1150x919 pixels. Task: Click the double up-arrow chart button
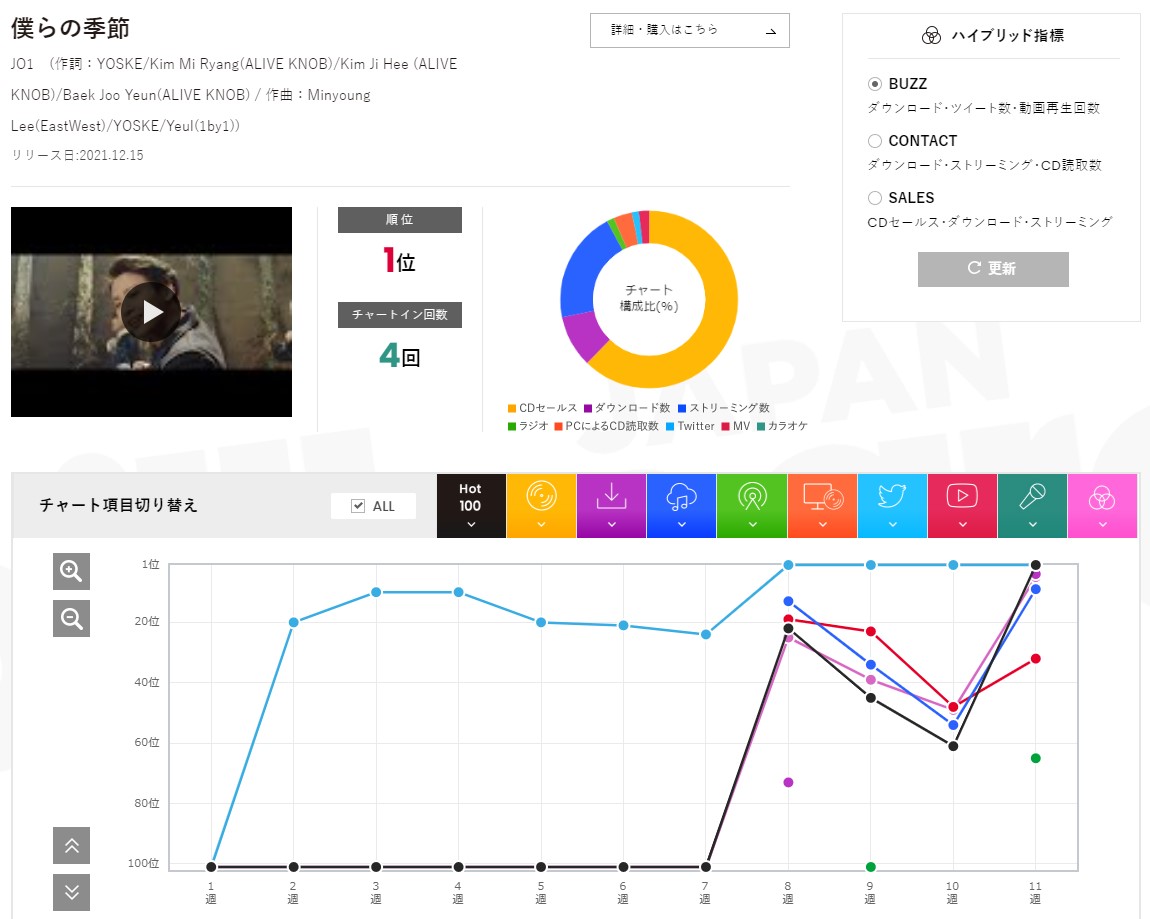tap(71, 846)
